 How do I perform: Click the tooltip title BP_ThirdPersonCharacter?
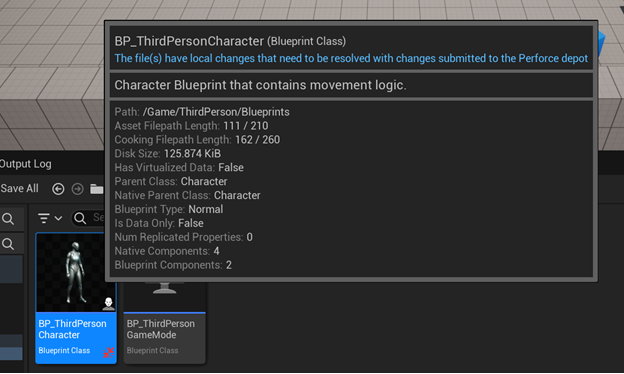pos(189,41)
